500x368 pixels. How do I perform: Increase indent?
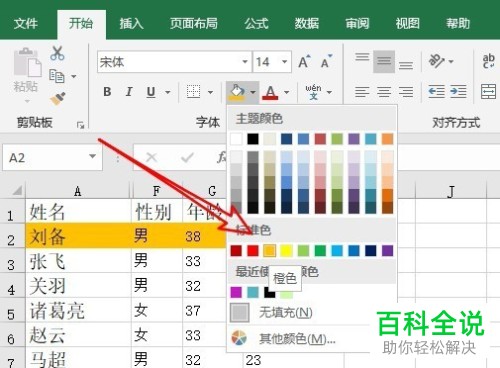(x=458, y=92)
